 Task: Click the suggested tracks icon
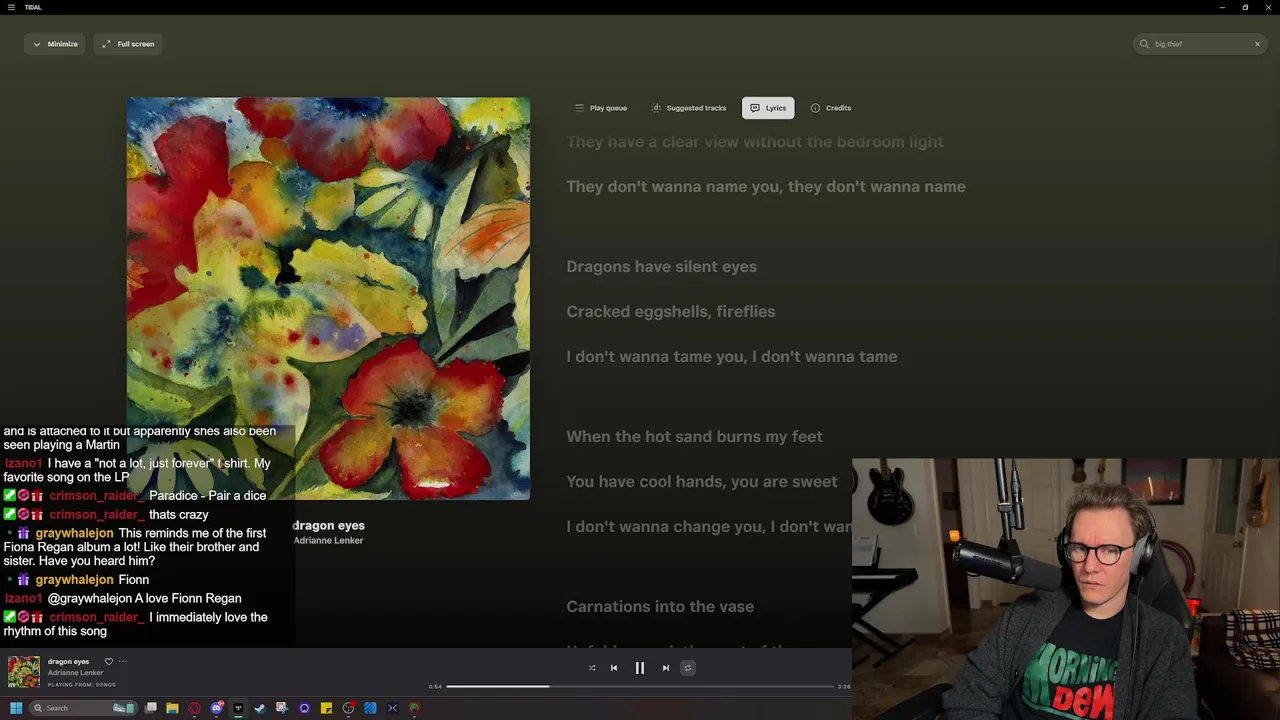pyautogui.click(x=656, y=108)
